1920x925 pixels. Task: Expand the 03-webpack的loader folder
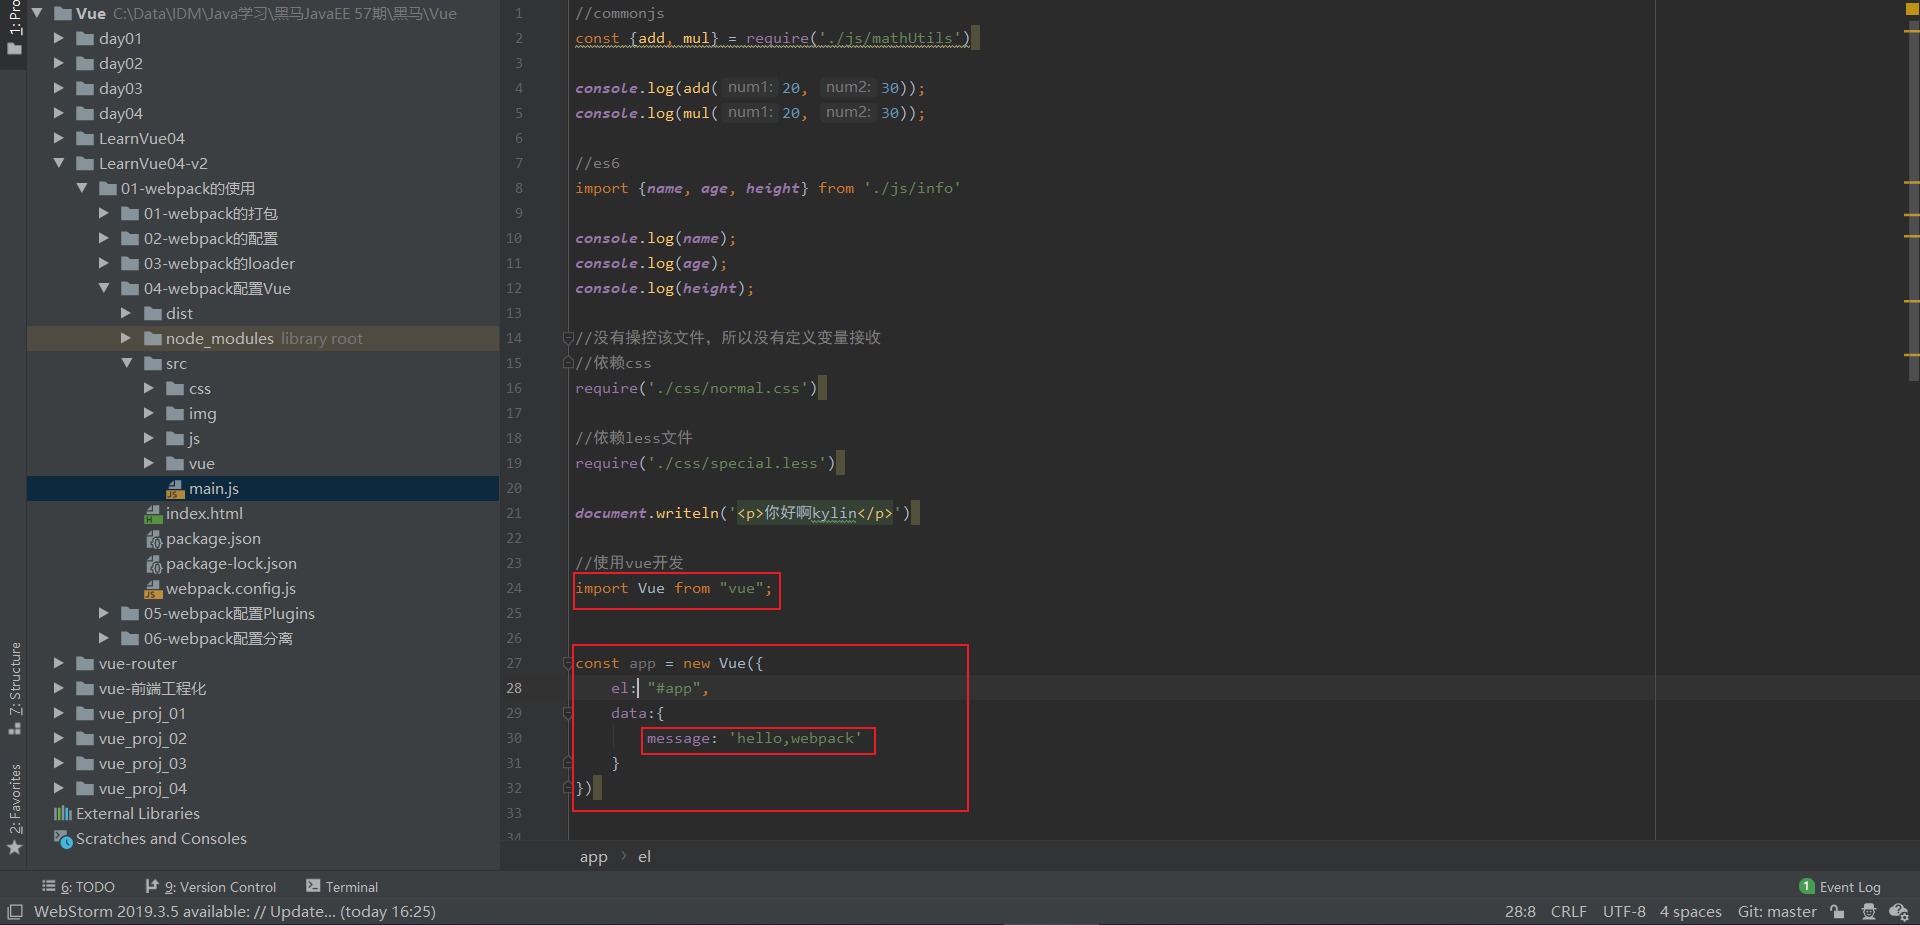pyautogui.click(x=104, y=263)
